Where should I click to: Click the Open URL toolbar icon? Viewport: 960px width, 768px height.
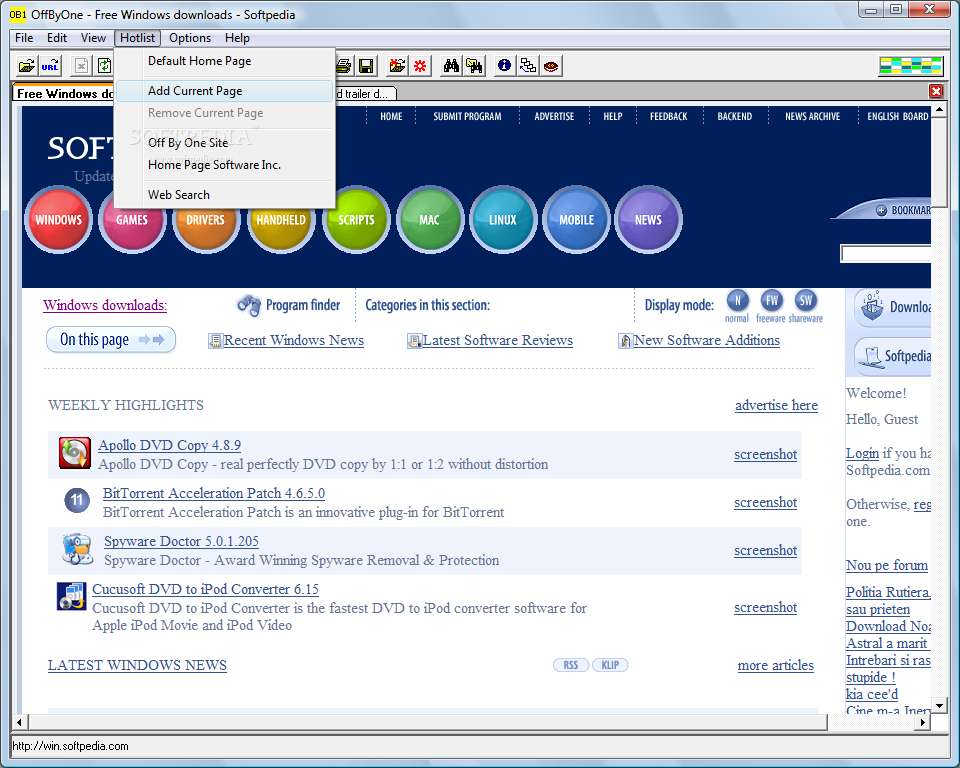tap(50, 66)
